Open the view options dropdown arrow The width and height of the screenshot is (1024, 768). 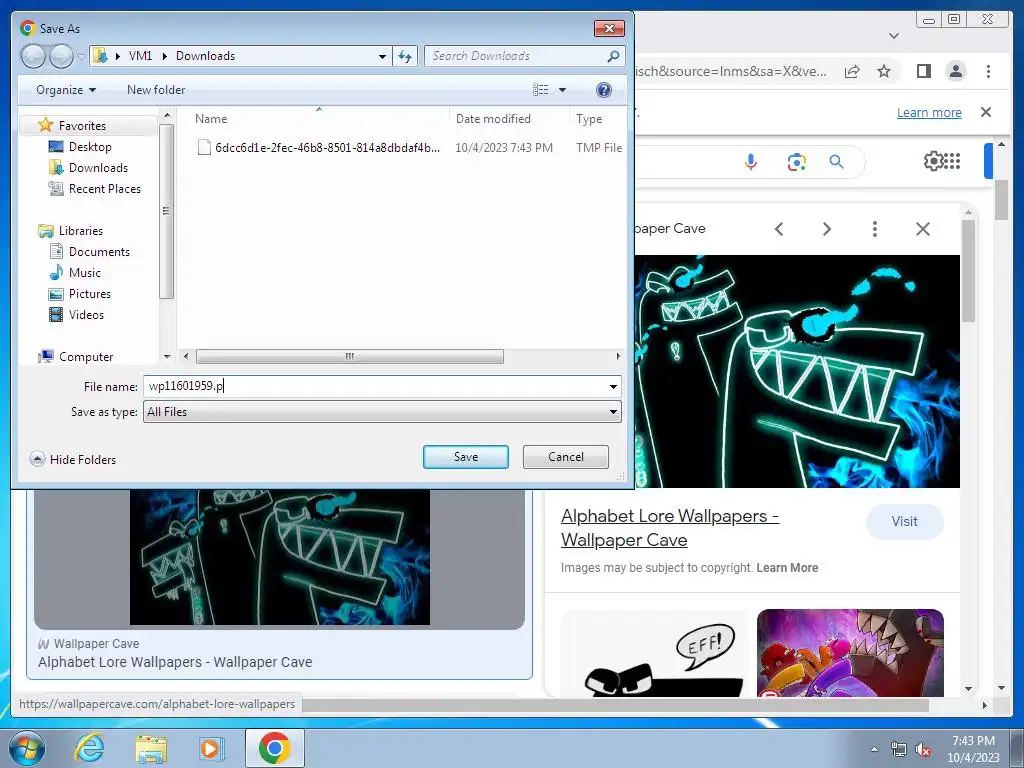tap(562, 90)
